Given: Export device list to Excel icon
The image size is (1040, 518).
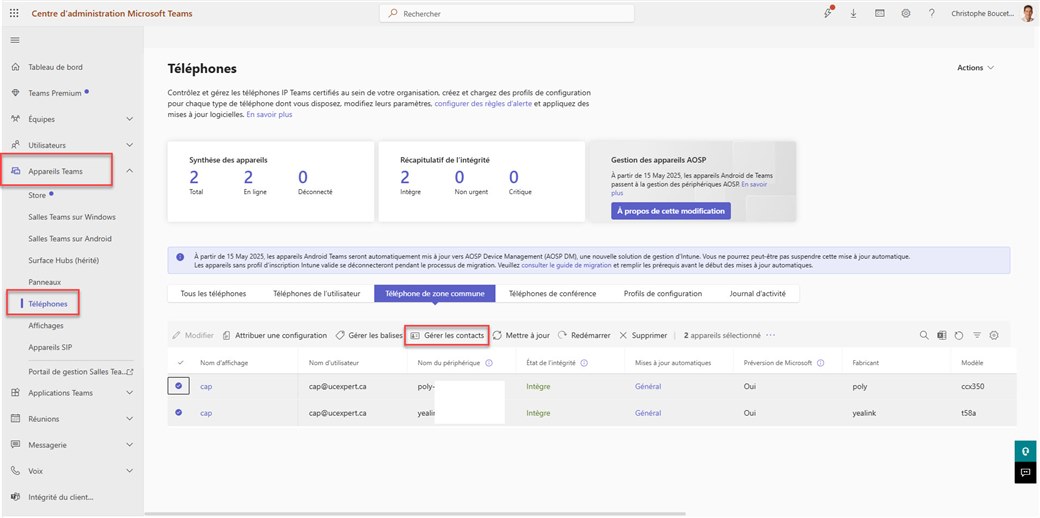Looking at the screenshot, I should [942, 336].
